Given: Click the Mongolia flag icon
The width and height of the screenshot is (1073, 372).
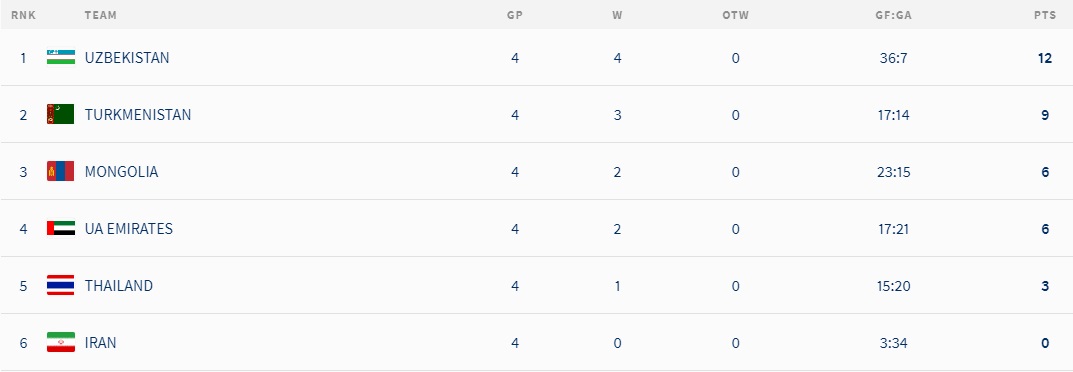Looking at the screenshot, I should click(x=60, y=171).
